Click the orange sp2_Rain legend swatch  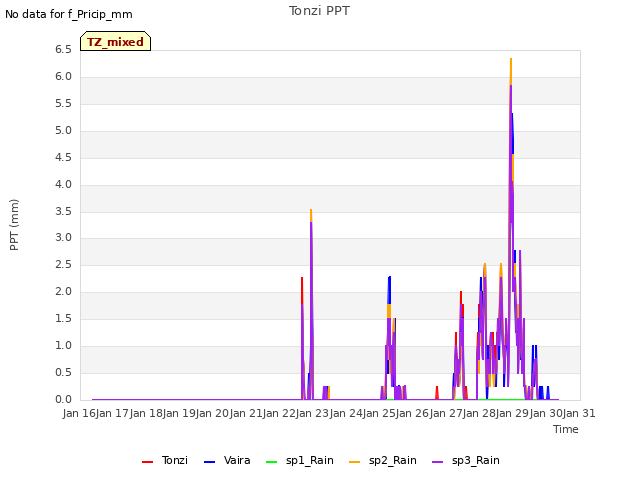355,462
